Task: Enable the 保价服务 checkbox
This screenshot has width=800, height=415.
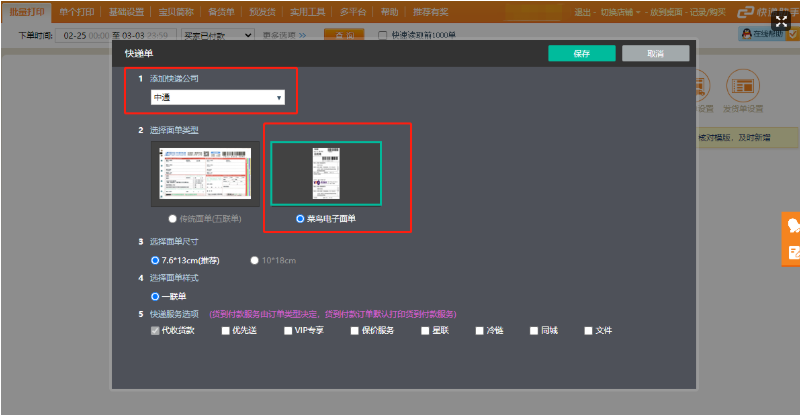Action: tap(355, 331)
